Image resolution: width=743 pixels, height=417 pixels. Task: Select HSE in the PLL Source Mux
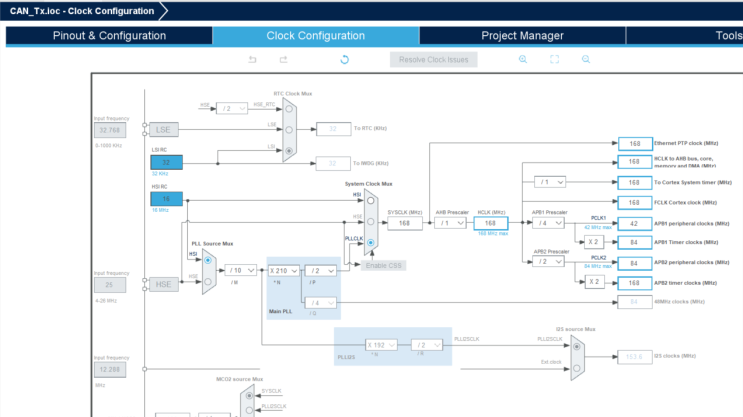tap(208, 281)
